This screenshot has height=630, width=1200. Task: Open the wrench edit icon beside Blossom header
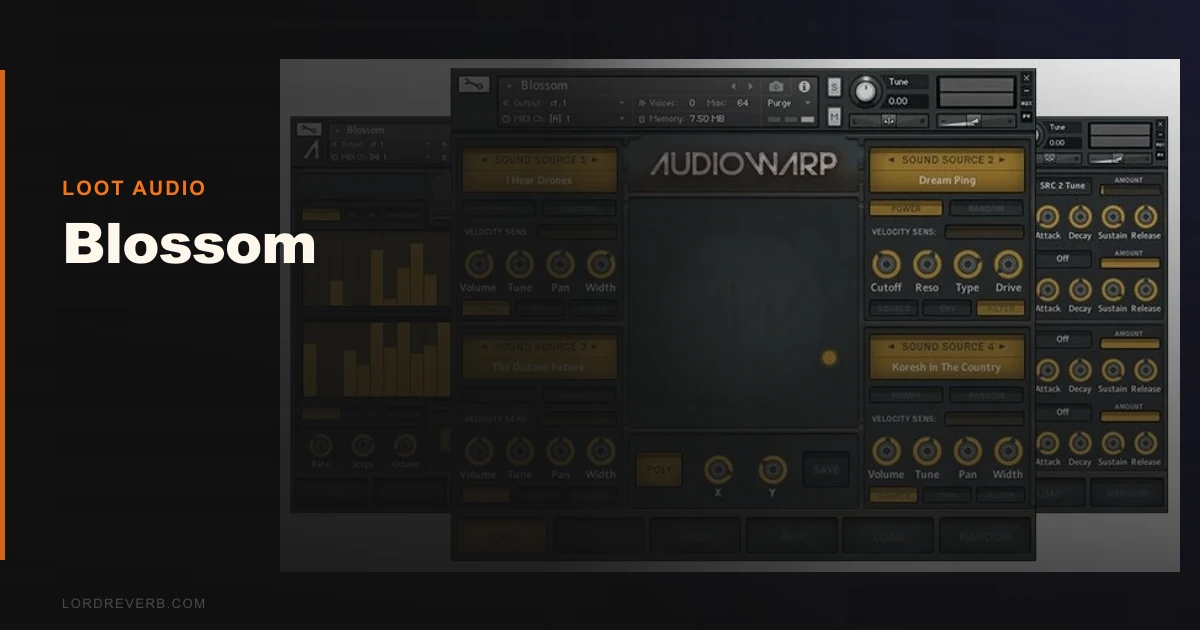[x=474, y=85]
